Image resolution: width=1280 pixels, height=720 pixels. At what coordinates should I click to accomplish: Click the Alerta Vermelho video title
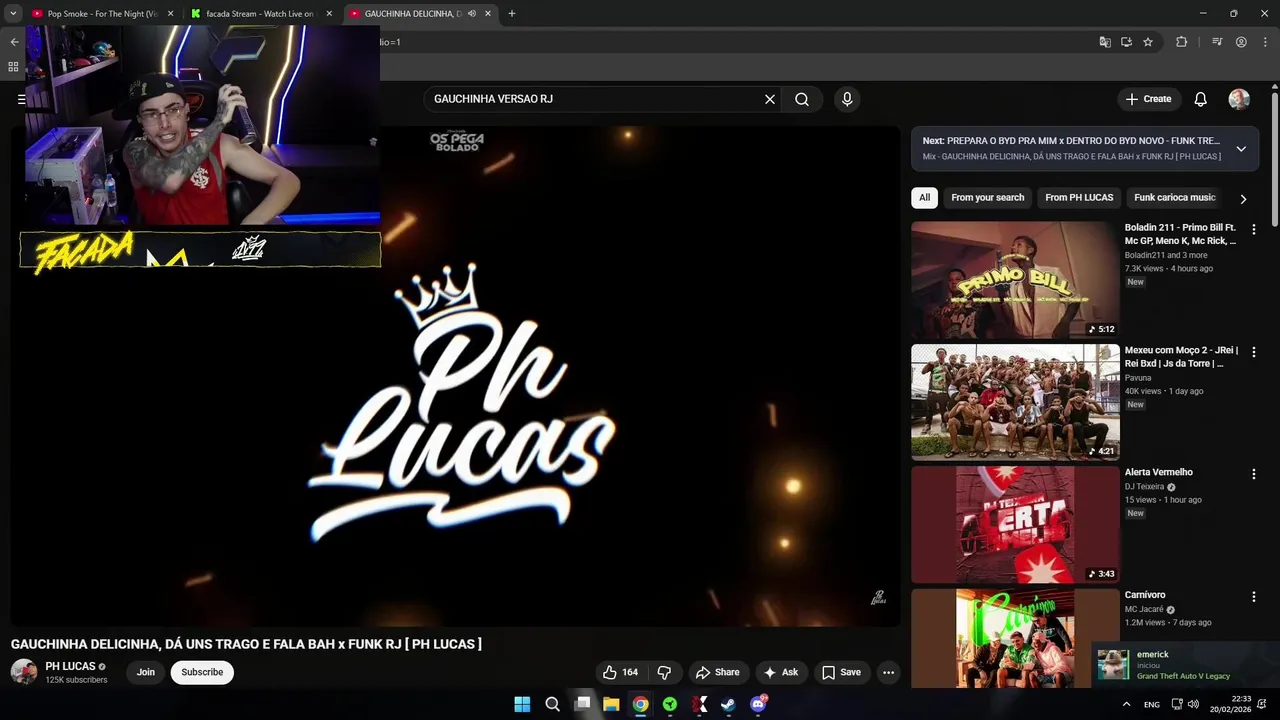[1159, 472]
